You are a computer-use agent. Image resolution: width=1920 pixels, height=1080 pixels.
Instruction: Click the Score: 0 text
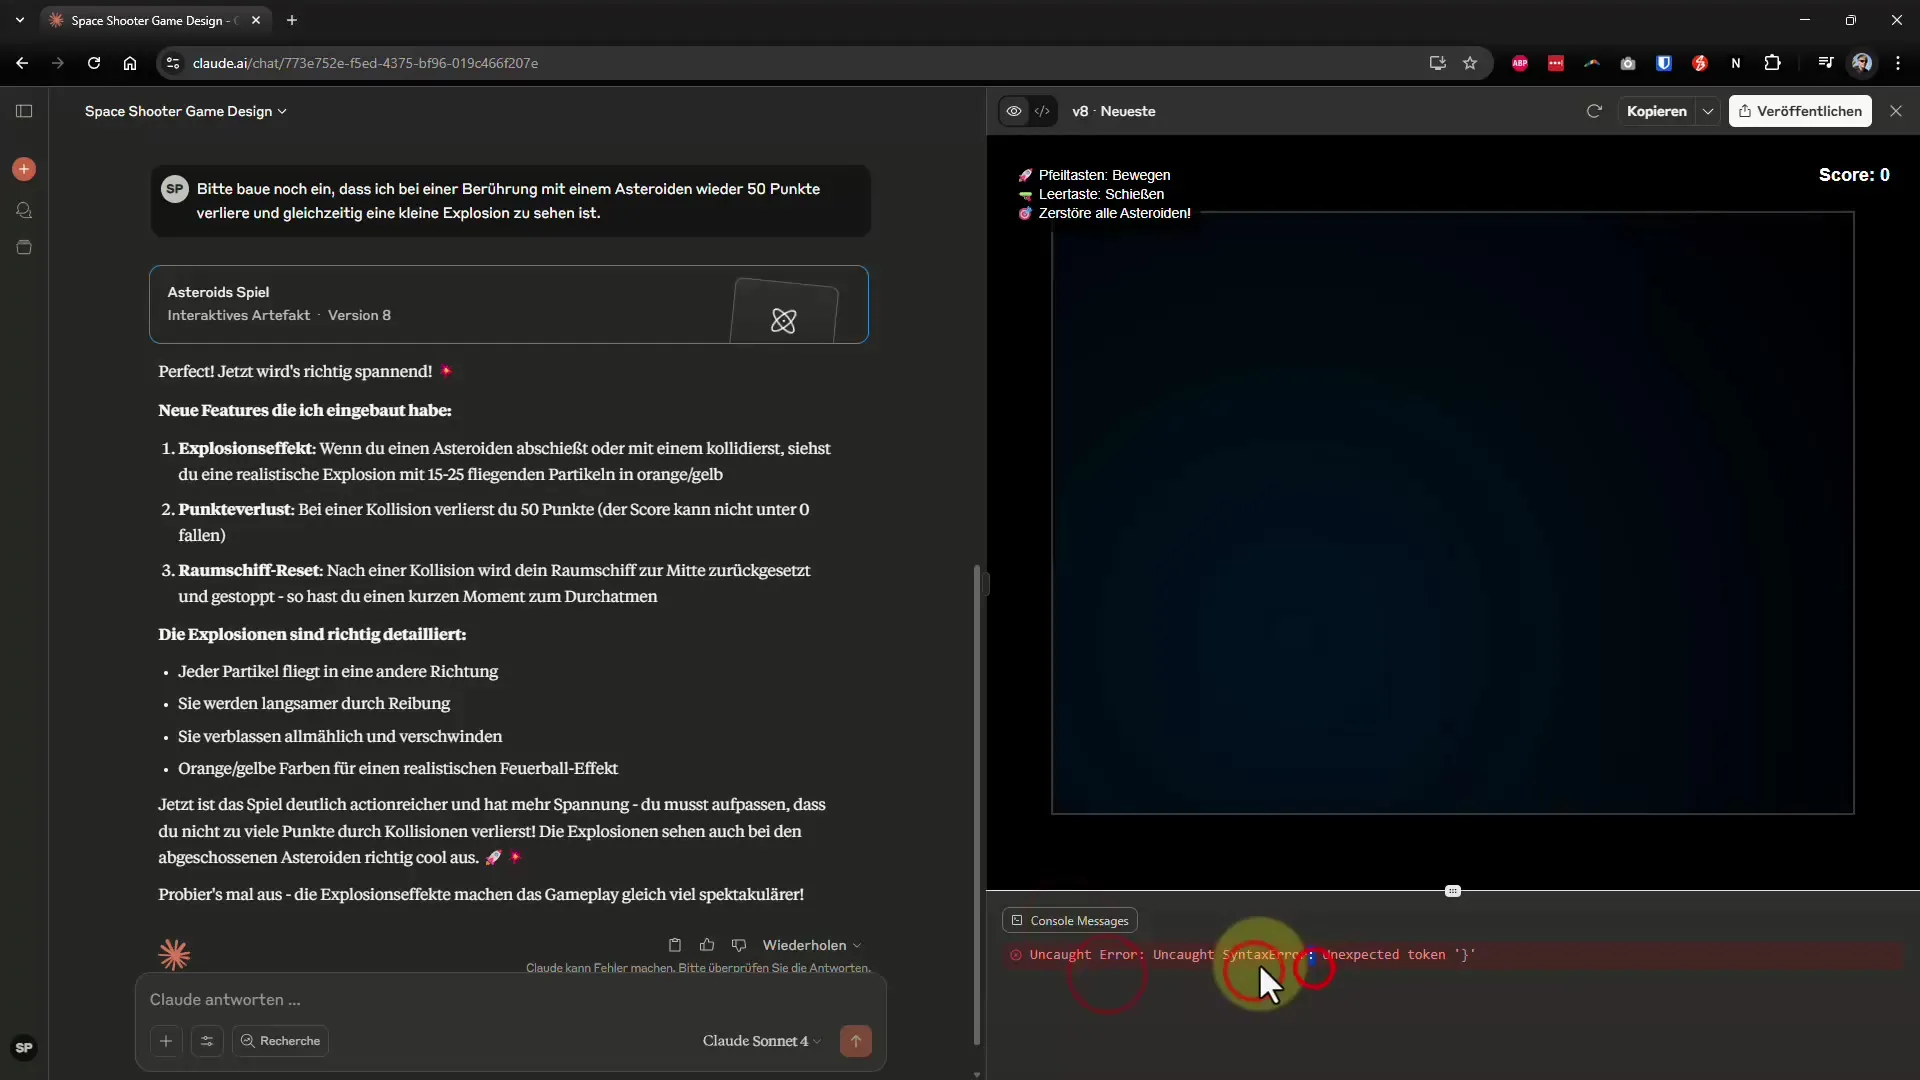point(1854,175)
